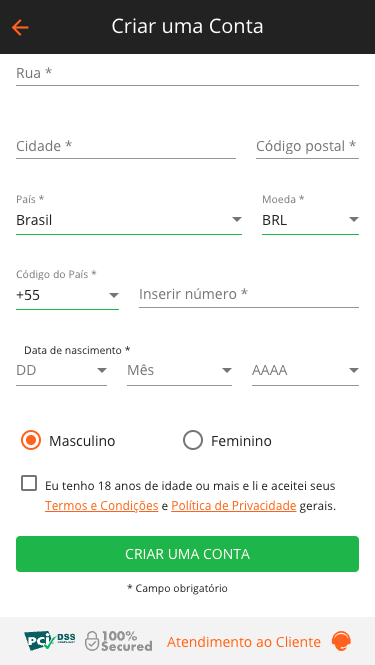Open the Mês birth month dropdown
375x665 pixels.
tap(179, 371)
